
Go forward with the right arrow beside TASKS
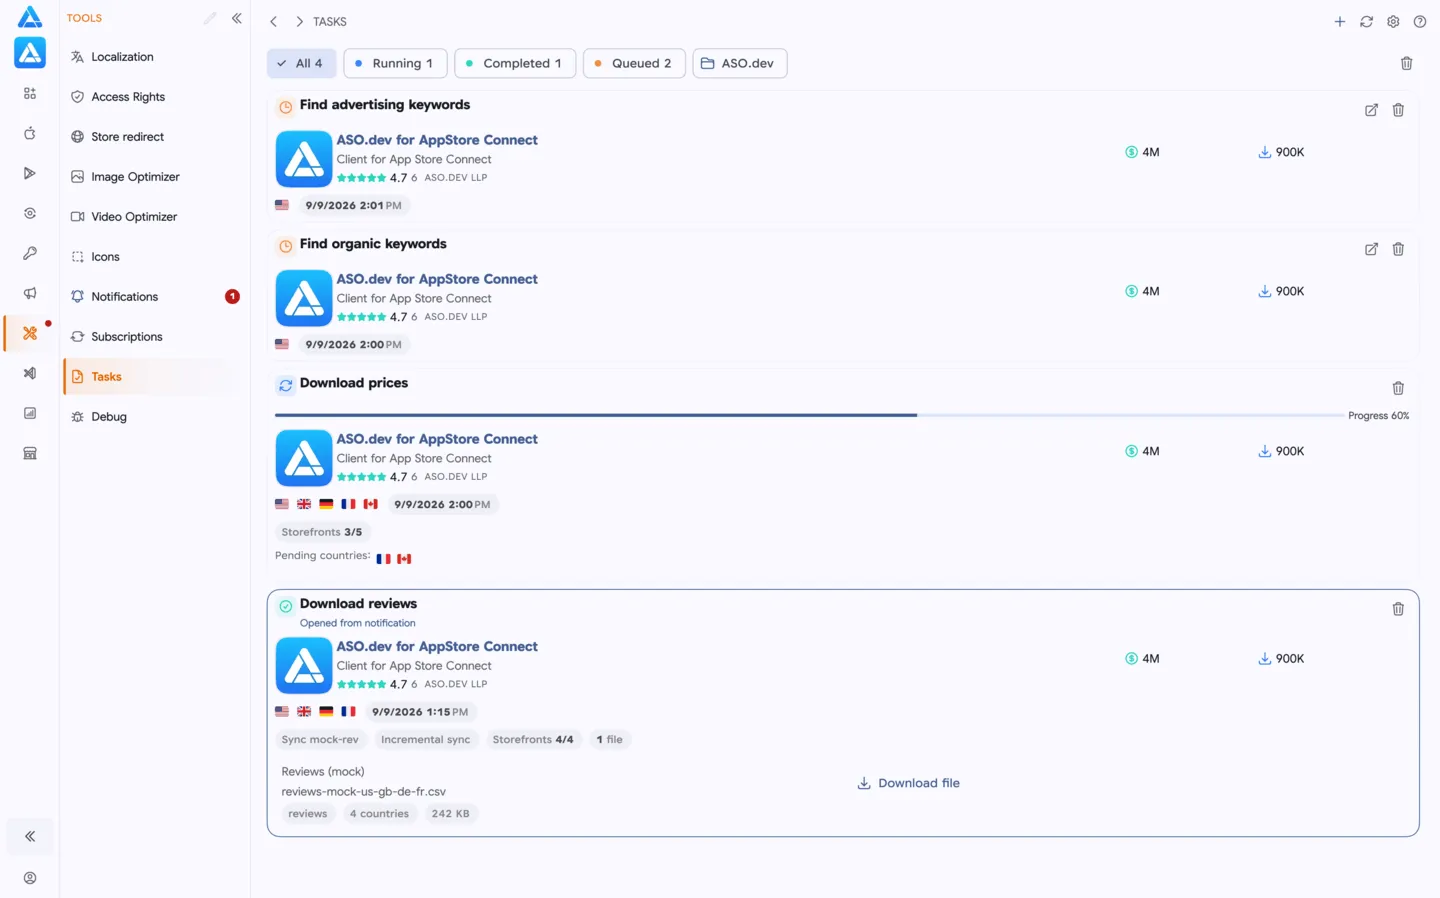(x=299, y=21)
